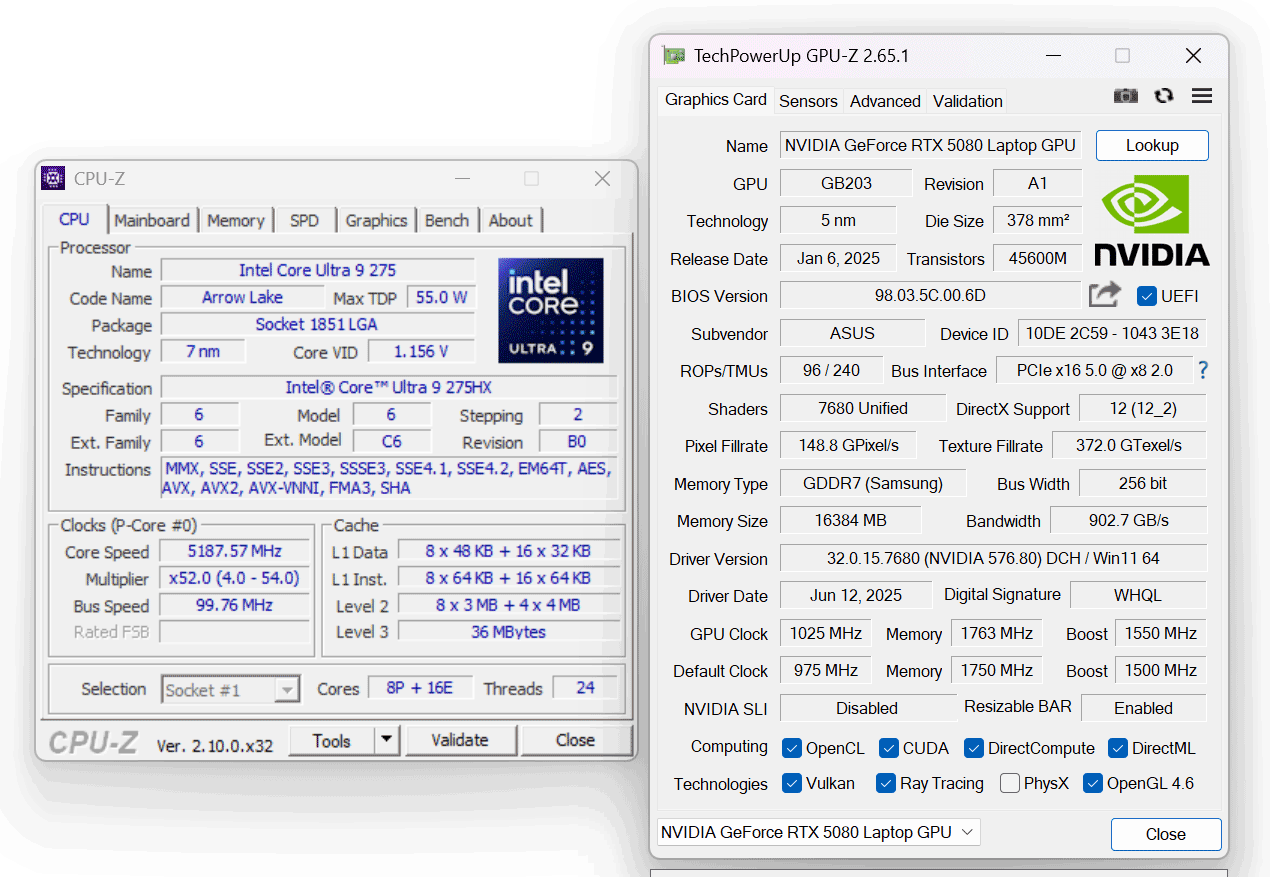Open the GPU-Z hamburger menu
This screenshot has width=1270, height=877.
[x=1202, y=96]
